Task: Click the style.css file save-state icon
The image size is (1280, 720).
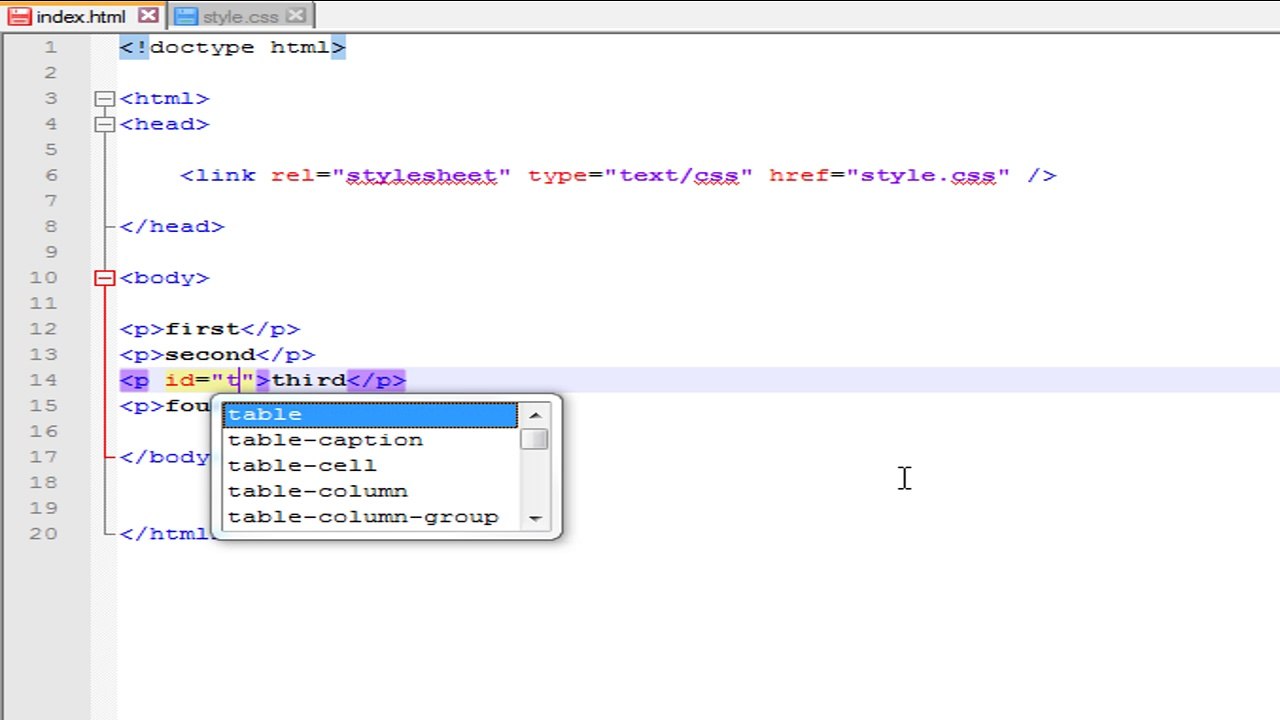Action: click(x=185, y=17)
